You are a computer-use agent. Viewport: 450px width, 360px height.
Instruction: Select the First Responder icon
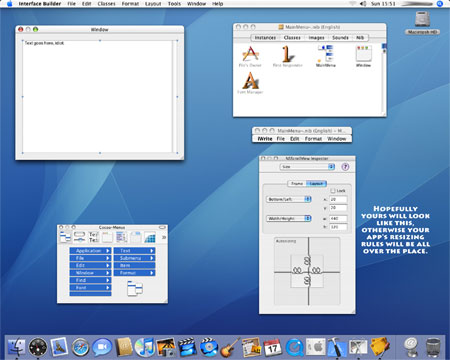[x=287, y=54]
